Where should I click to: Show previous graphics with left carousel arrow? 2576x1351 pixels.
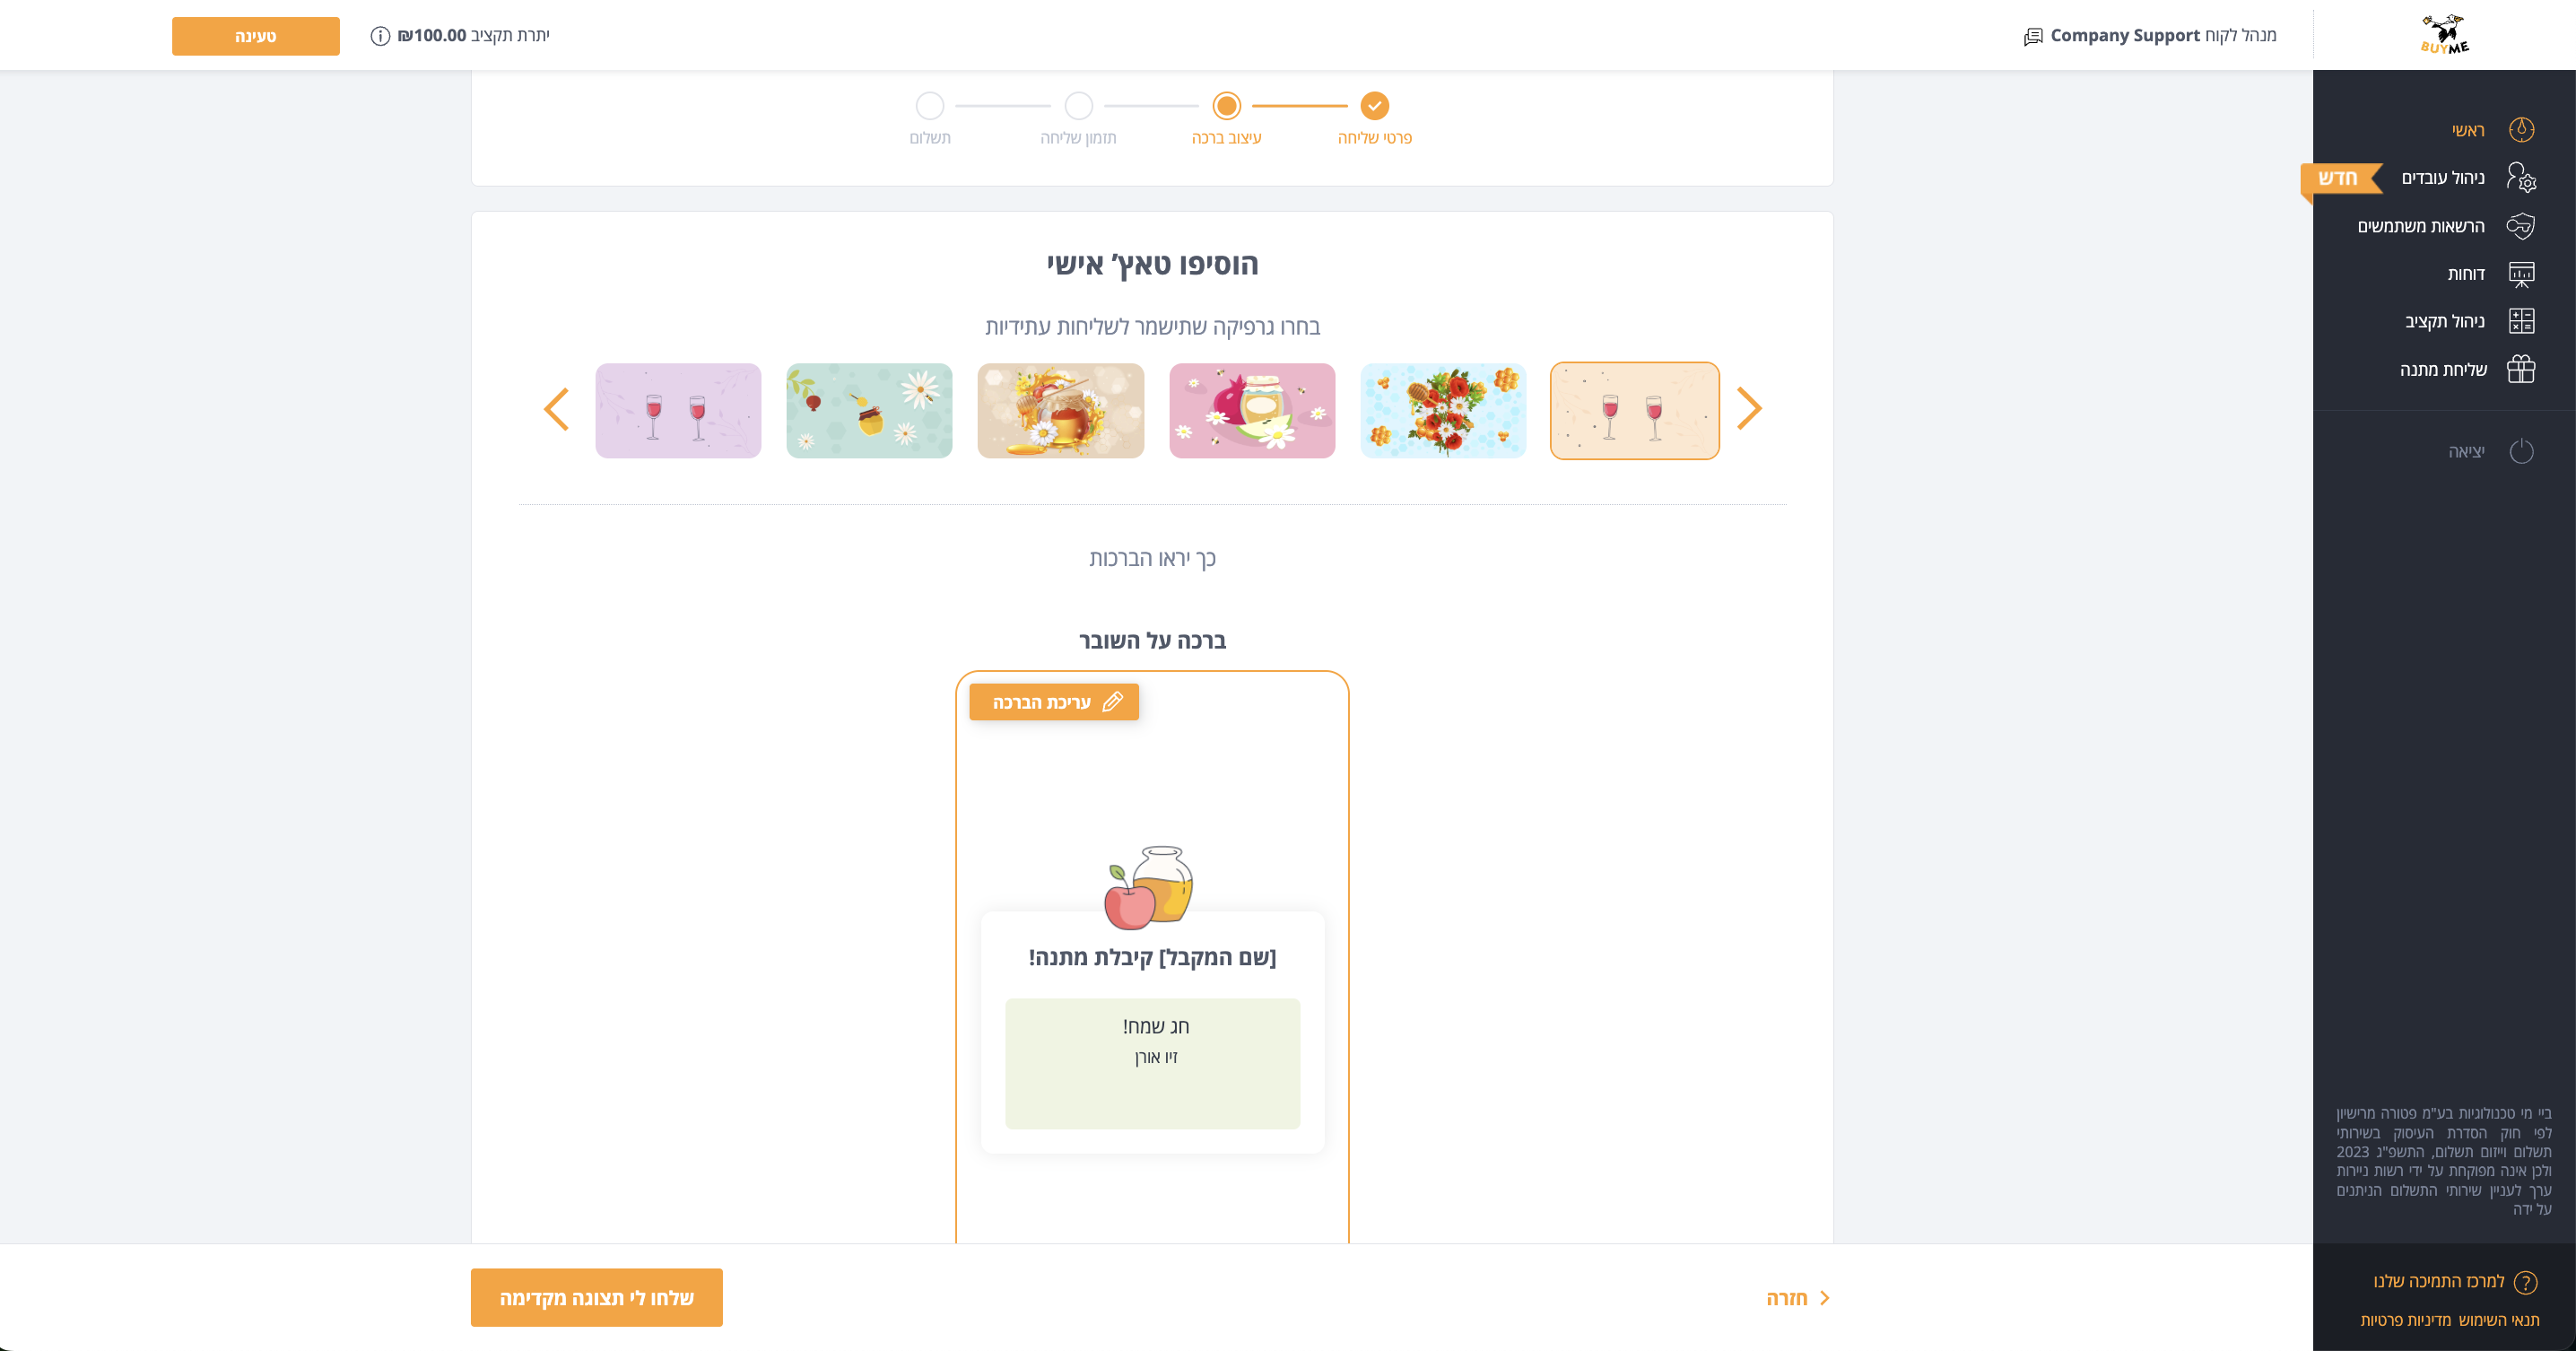[556, 409]
